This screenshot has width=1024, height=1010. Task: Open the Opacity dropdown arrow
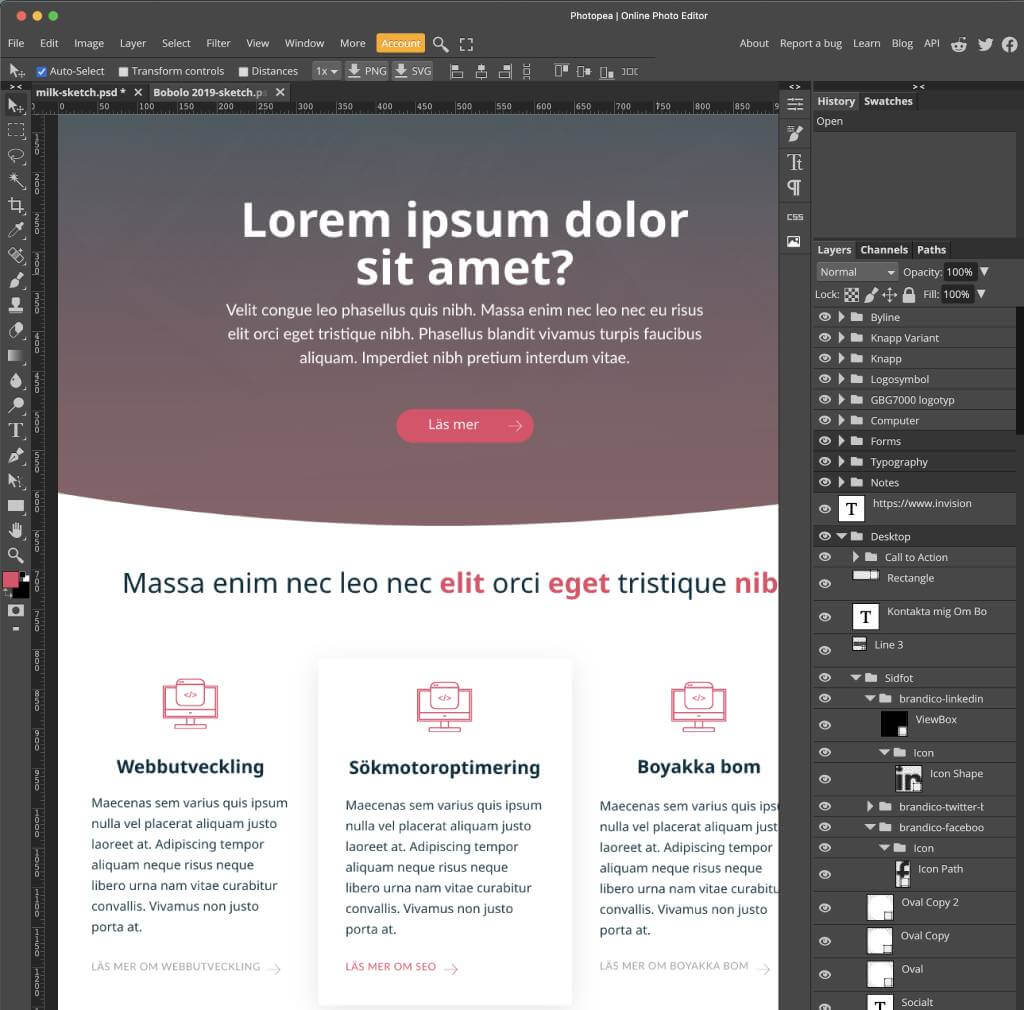[984, 272]
